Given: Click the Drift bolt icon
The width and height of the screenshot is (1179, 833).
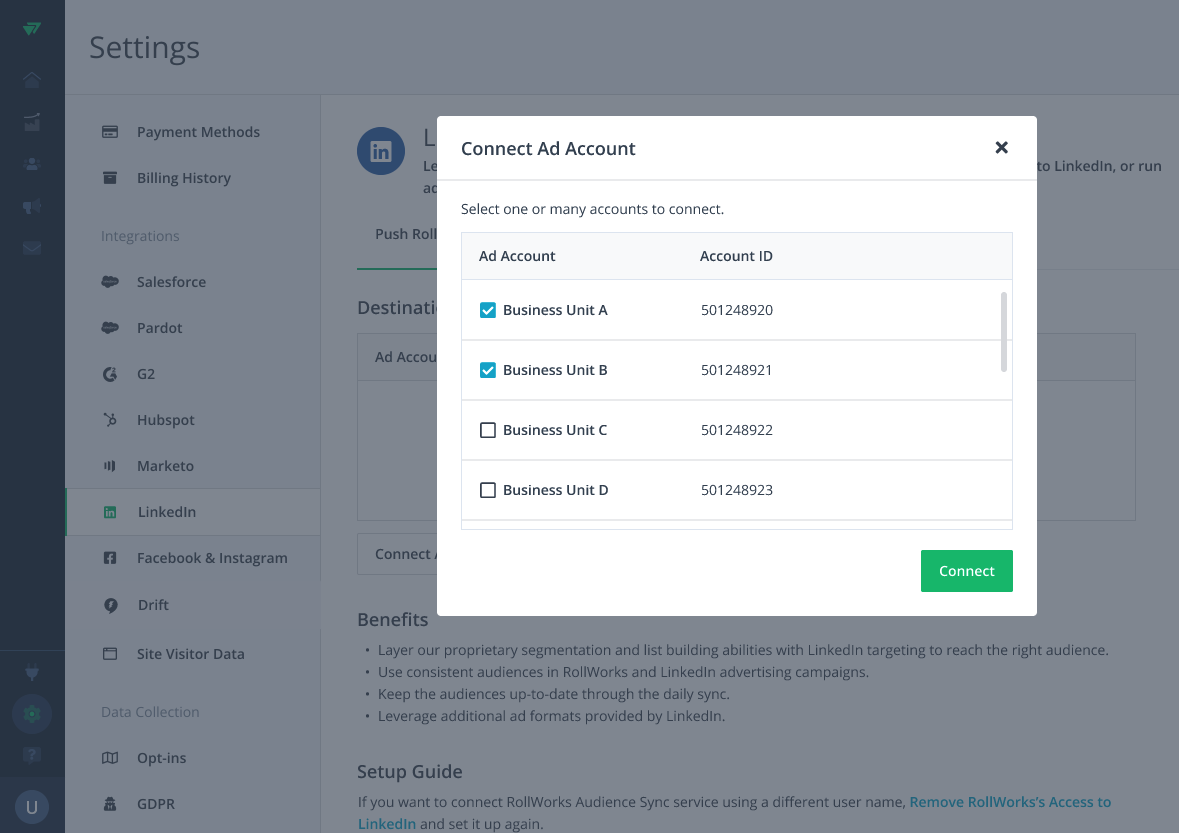Looking at the screenshot, I should coord(111,605).
